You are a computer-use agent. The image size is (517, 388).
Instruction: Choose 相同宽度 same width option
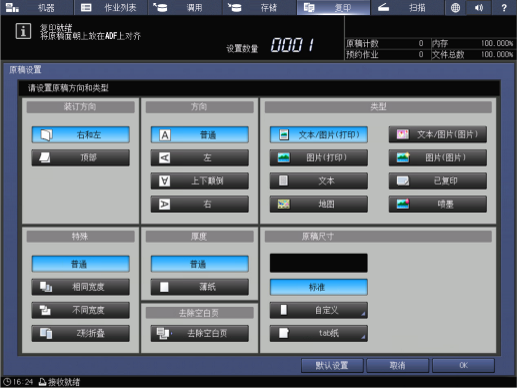point(81,287)
